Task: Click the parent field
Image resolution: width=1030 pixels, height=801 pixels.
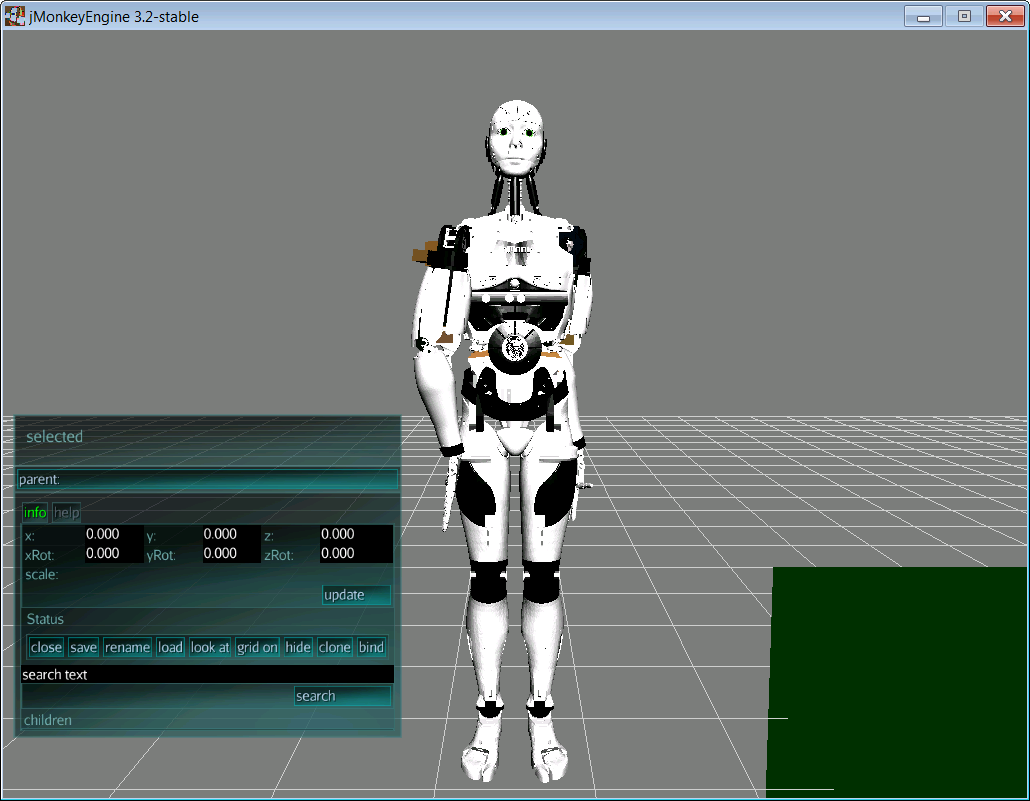Action: coord(208,480)
